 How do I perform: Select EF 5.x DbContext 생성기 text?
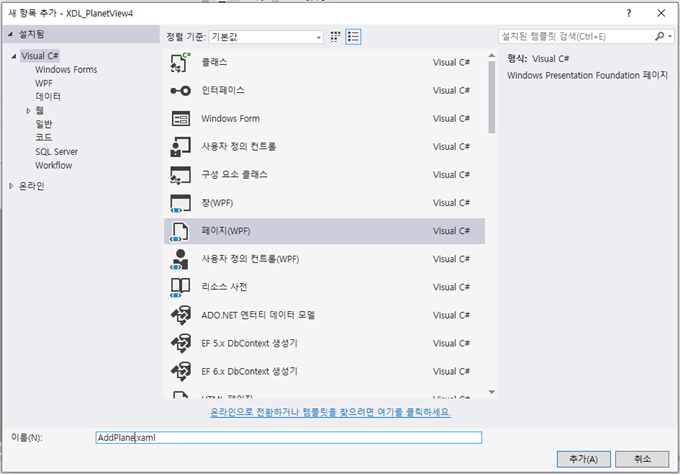pyautogui.click(x=249, y=343)
